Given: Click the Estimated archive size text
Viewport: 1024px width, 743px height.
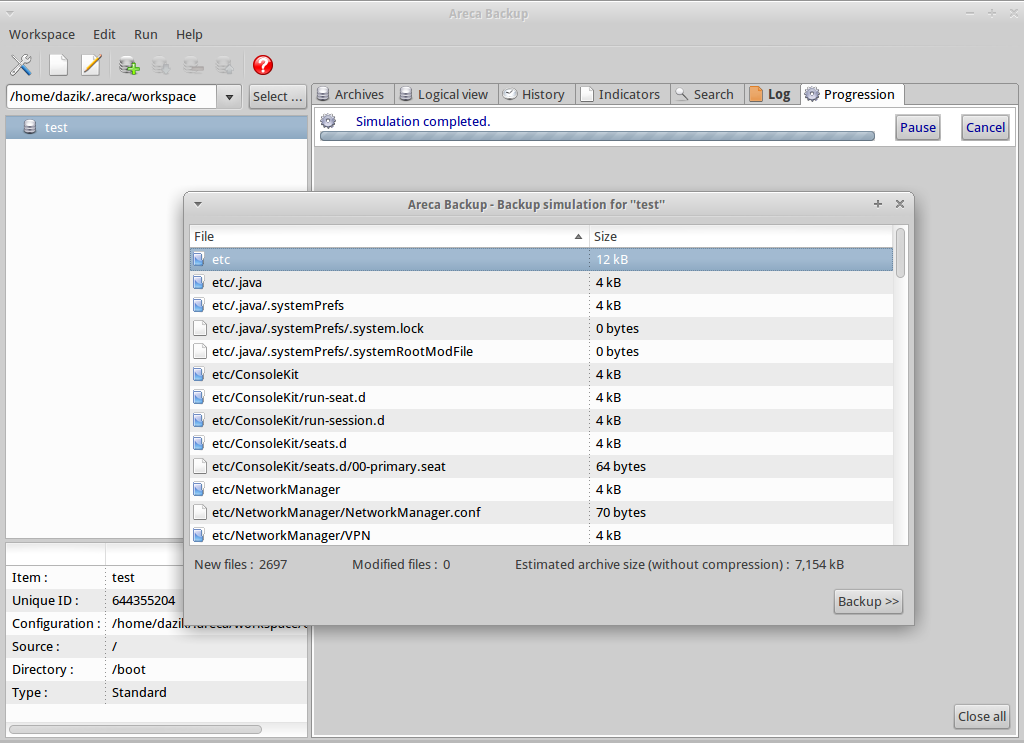Looking at the screenshot, I should [679, 564].
